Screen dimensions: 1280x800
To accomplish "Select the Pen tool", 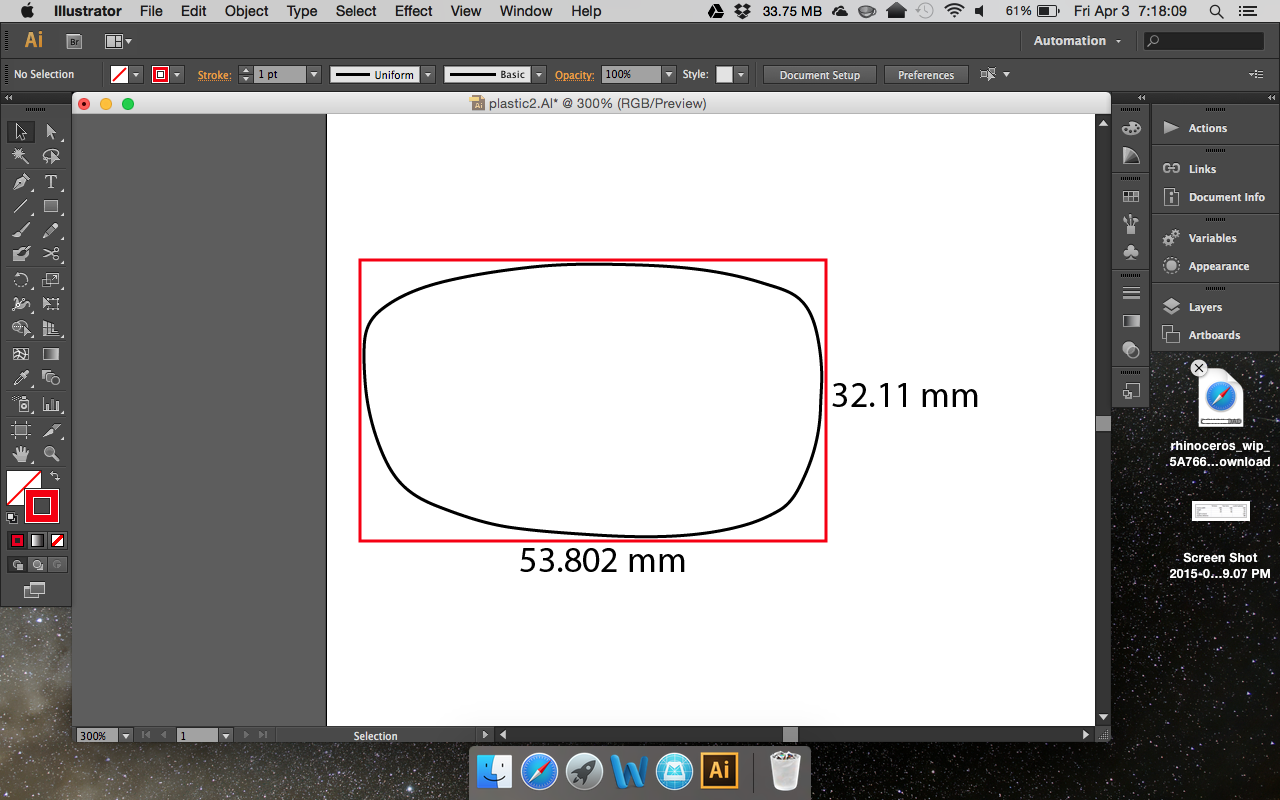I will point(20,182).
